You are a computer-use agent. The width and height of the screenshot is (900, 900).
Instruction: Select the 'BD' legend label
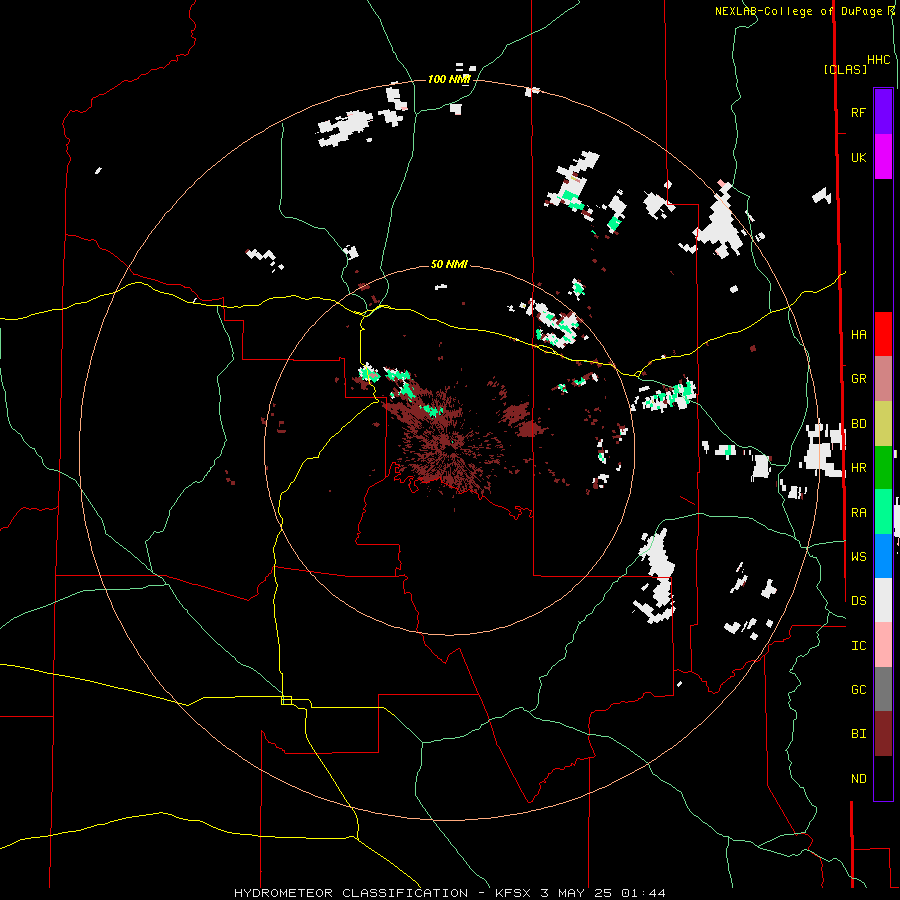tap(858, 424)
